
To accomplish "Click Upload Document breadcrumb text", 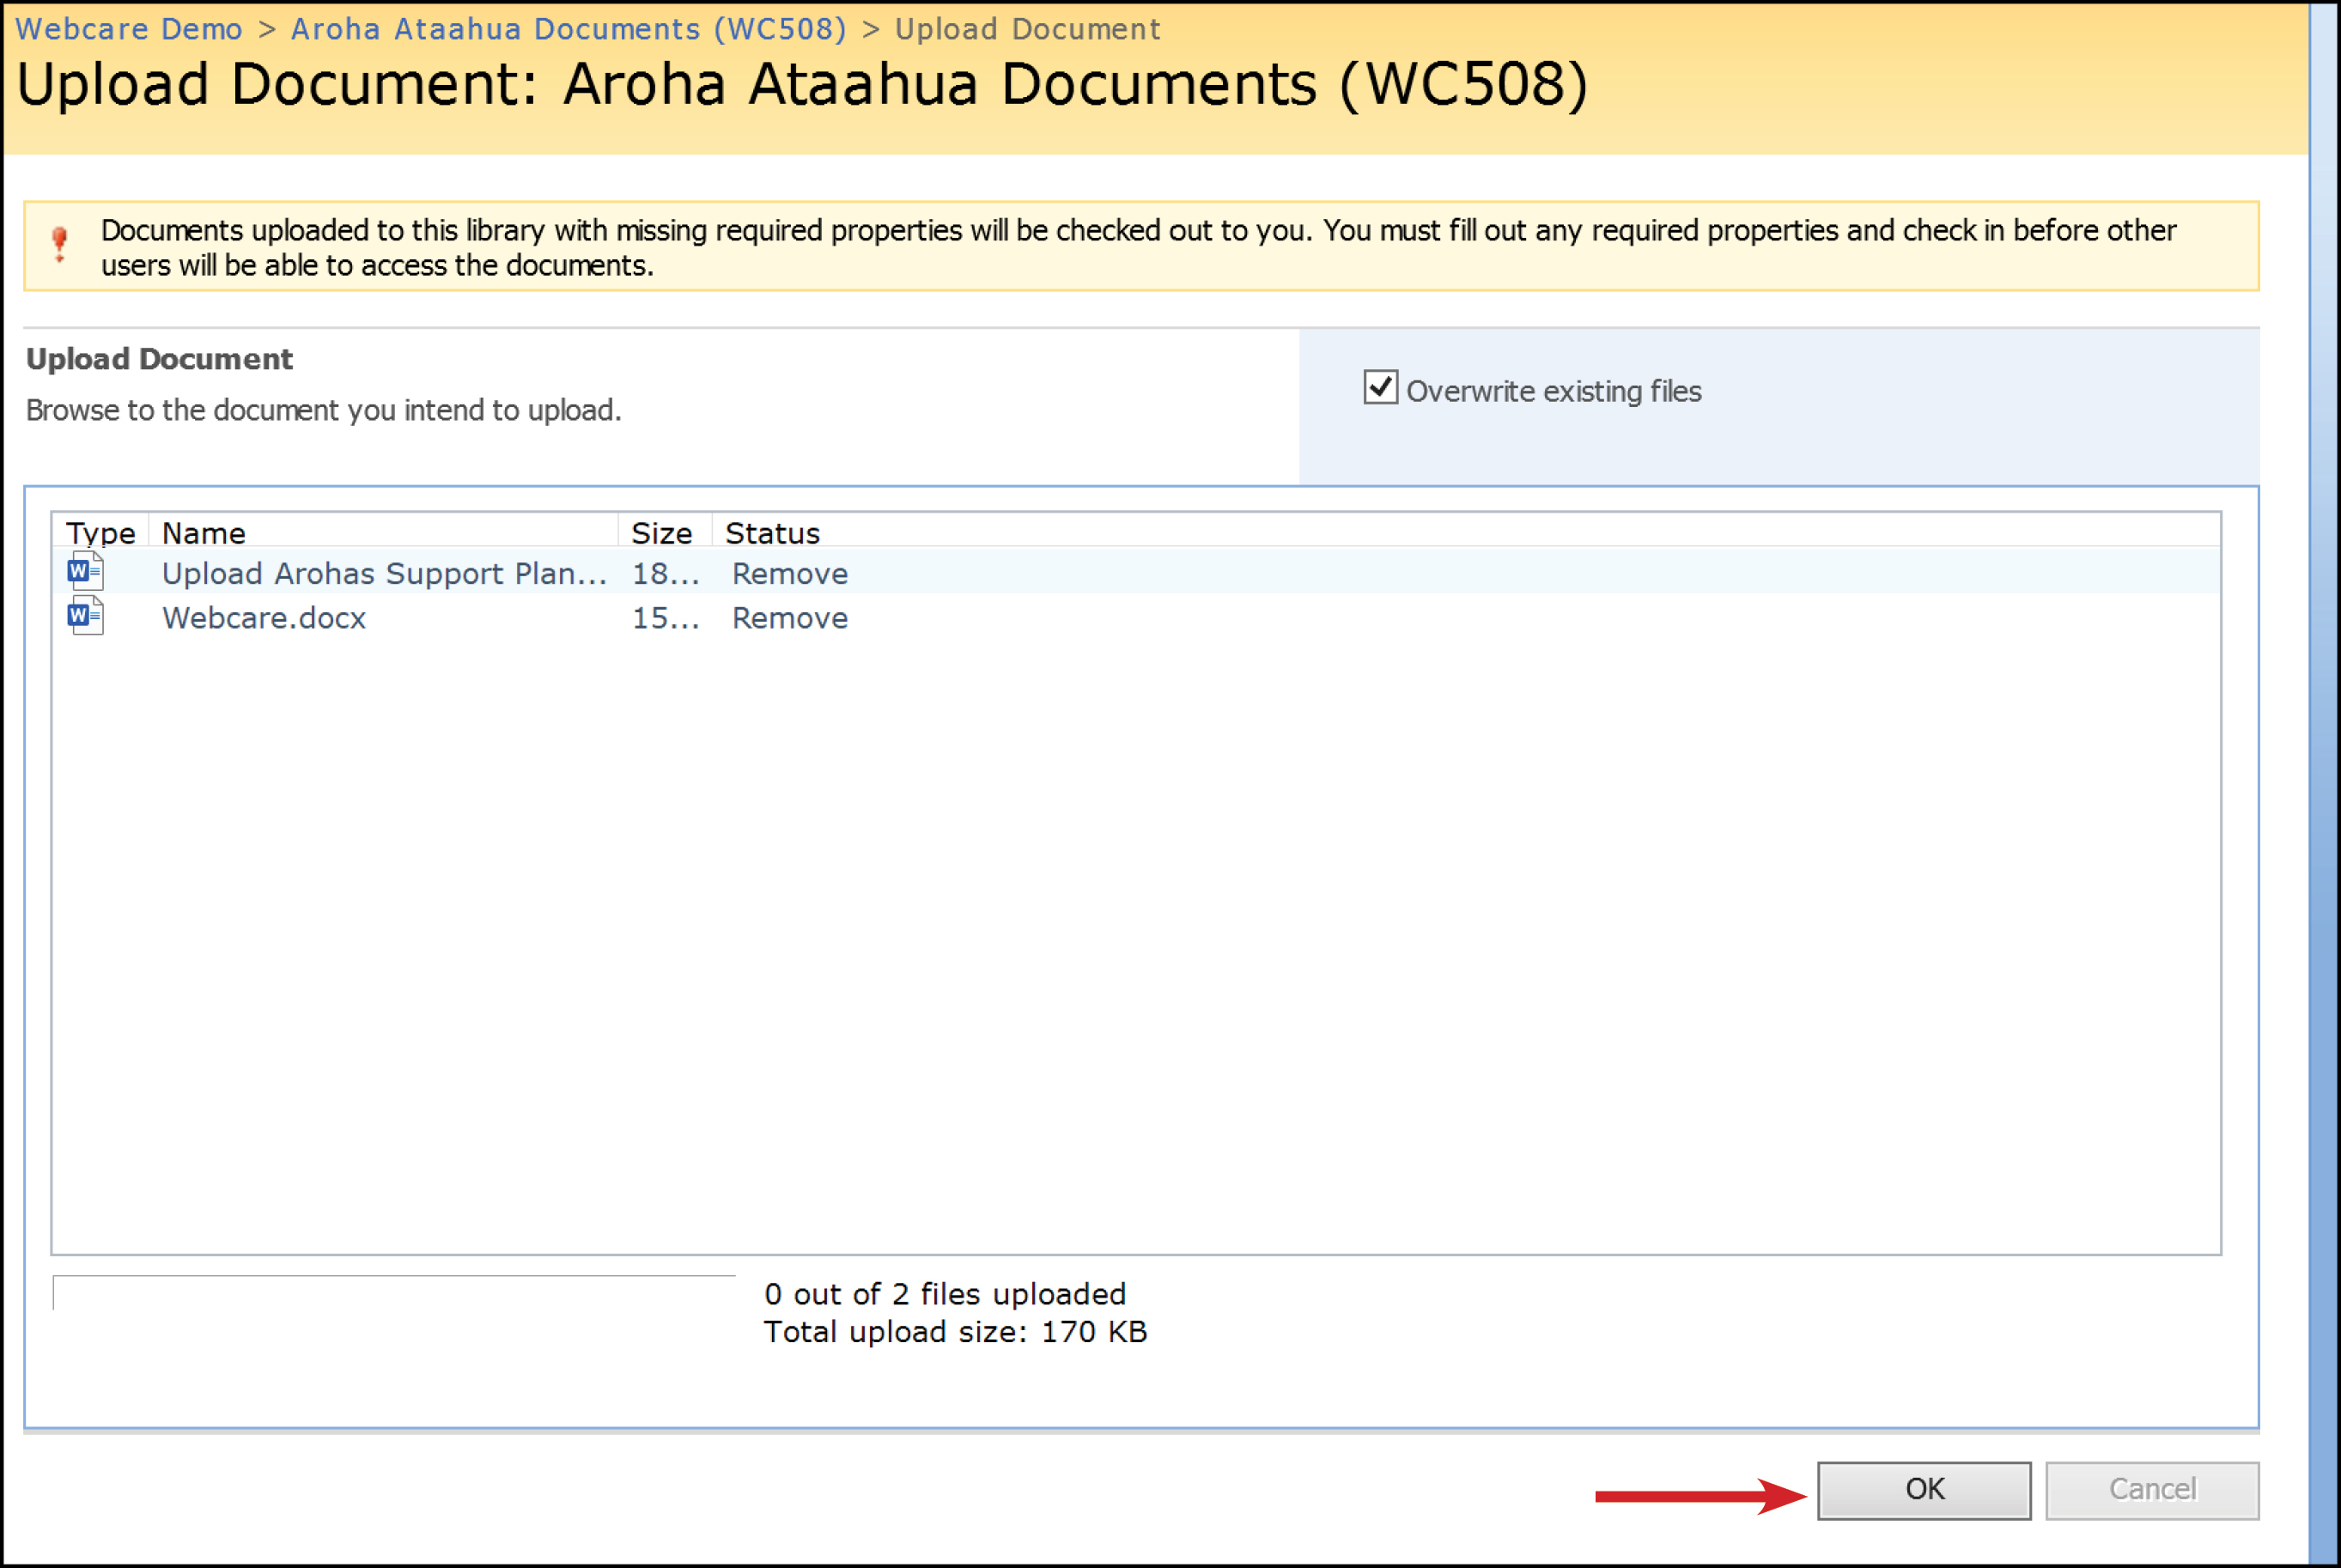I will point(1027,29).
